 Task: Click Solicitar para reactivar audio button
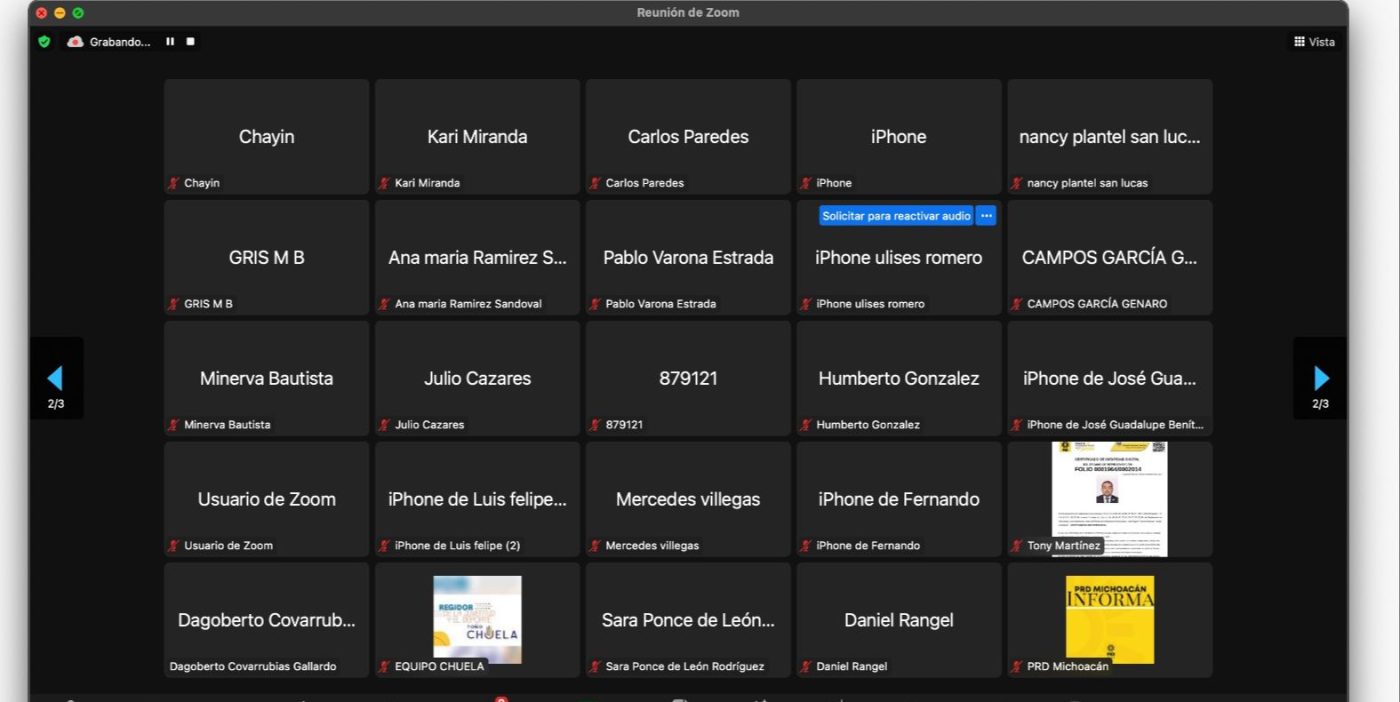[896, 216]
